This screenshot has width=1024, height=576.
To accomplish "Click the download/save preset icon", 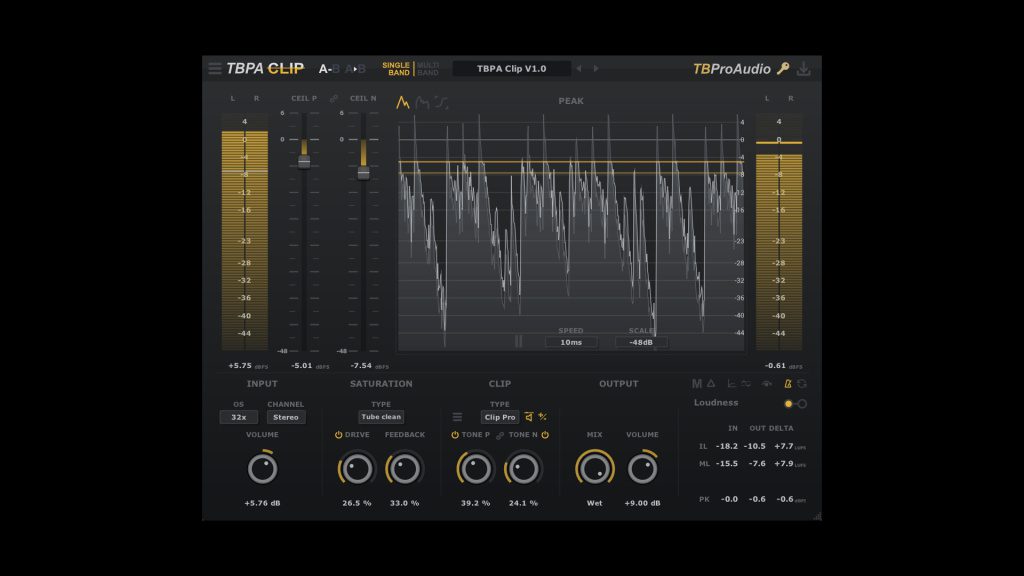I will [803, 68].
